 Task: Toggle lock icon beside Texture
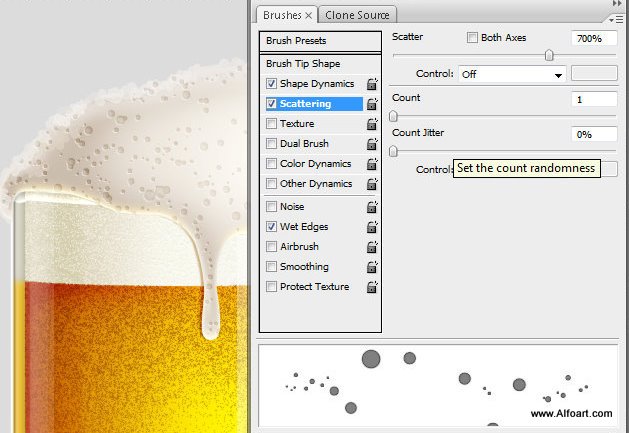(x=372, y=124)
